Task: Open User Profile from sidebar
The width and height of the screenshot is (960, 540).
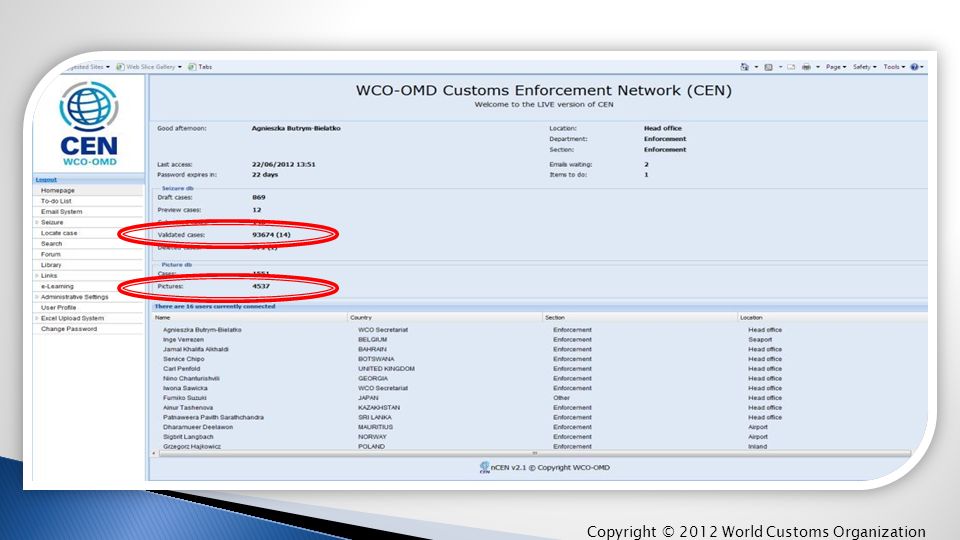Action: pyautogui.click(x=58, y=307)
